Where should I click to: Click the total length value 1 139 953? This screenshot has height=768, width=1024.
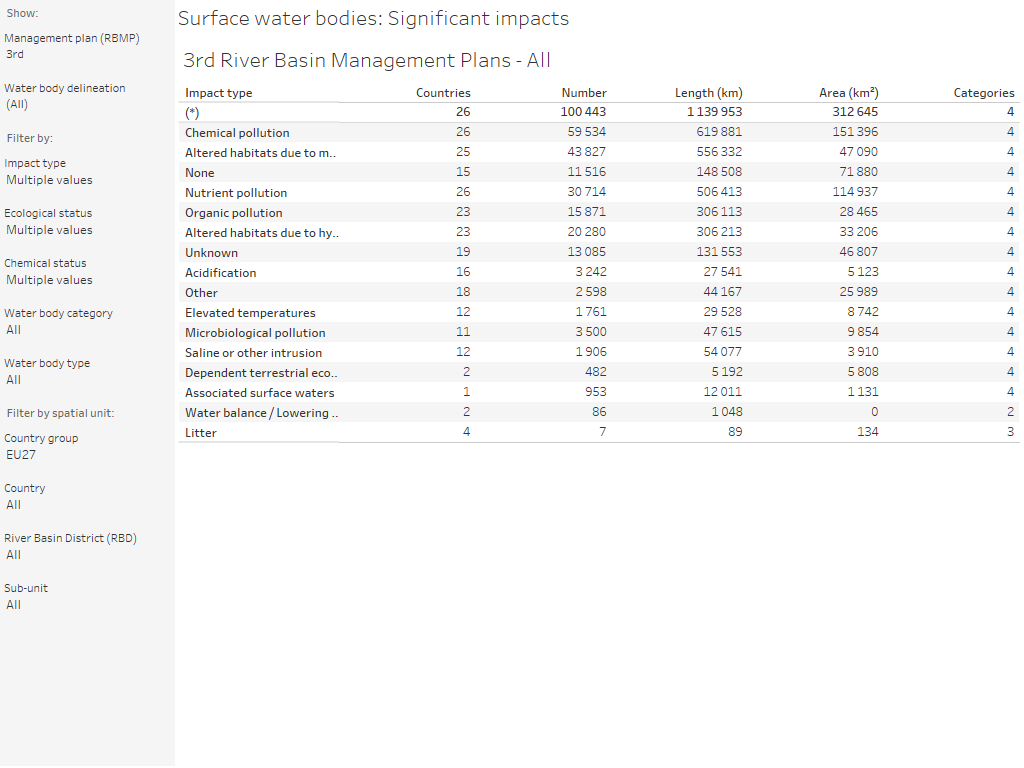(714, 112)
